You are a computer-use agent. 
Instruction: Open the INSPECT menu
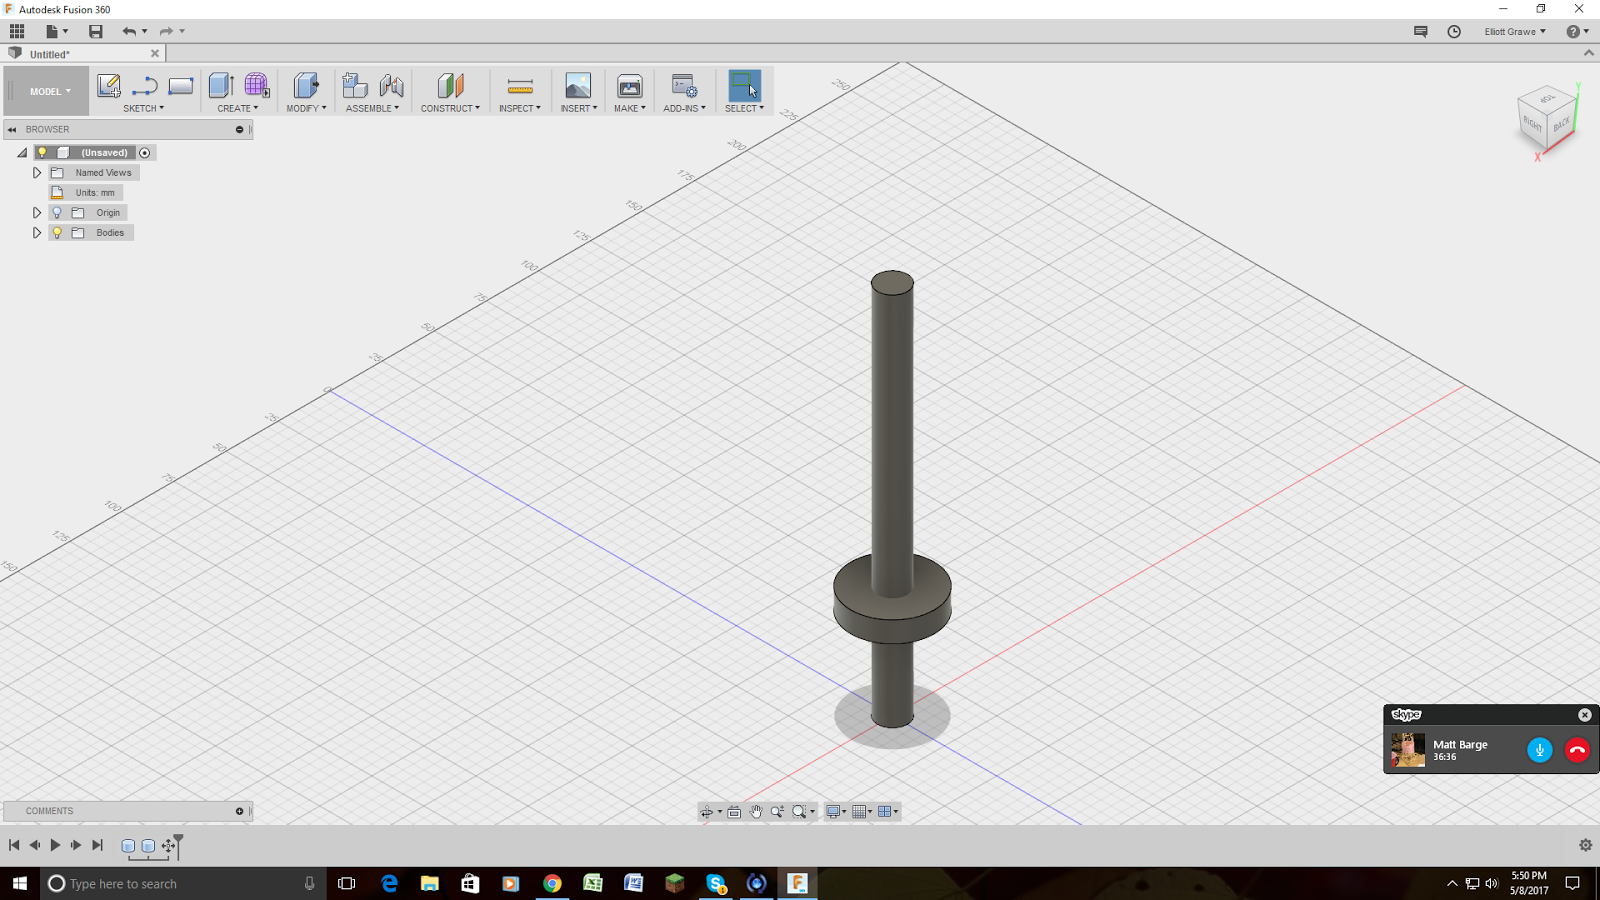[x=520, y=108]
